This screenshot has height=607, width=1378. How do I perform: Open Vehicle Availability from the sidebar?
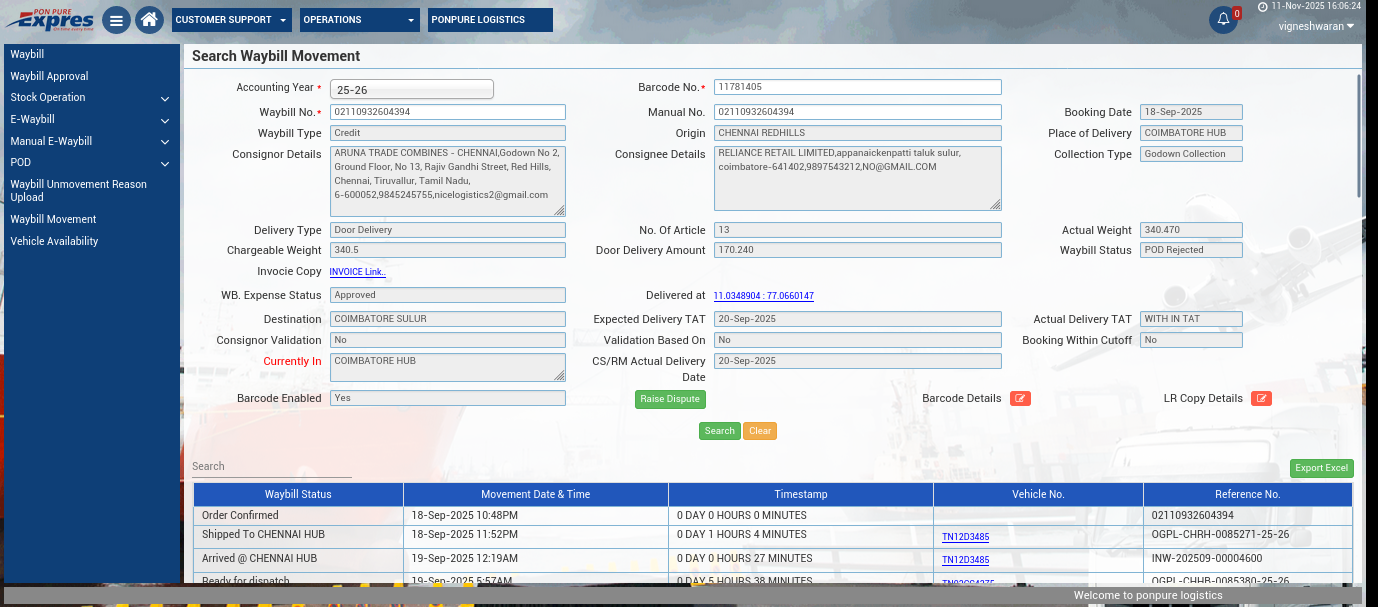55,241
